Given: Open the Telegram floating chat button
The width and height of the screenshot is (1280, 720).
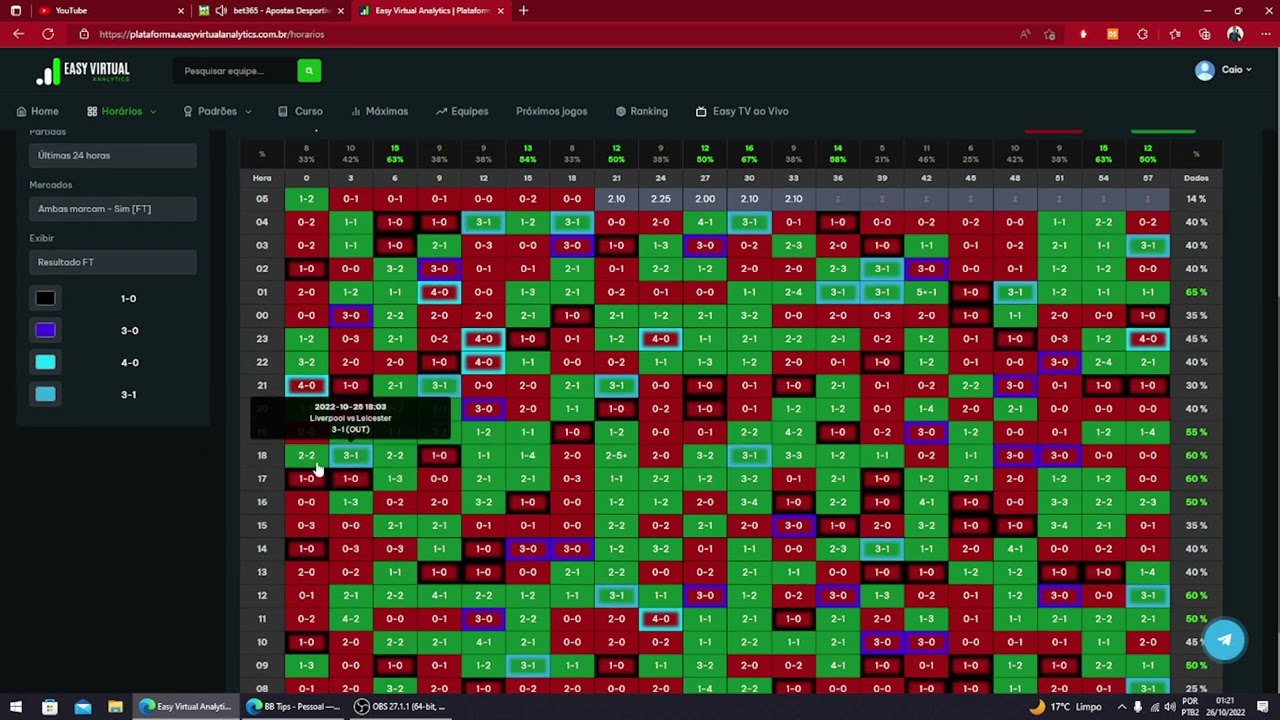Looking at the screenshot, I should tap(1224, 640).
